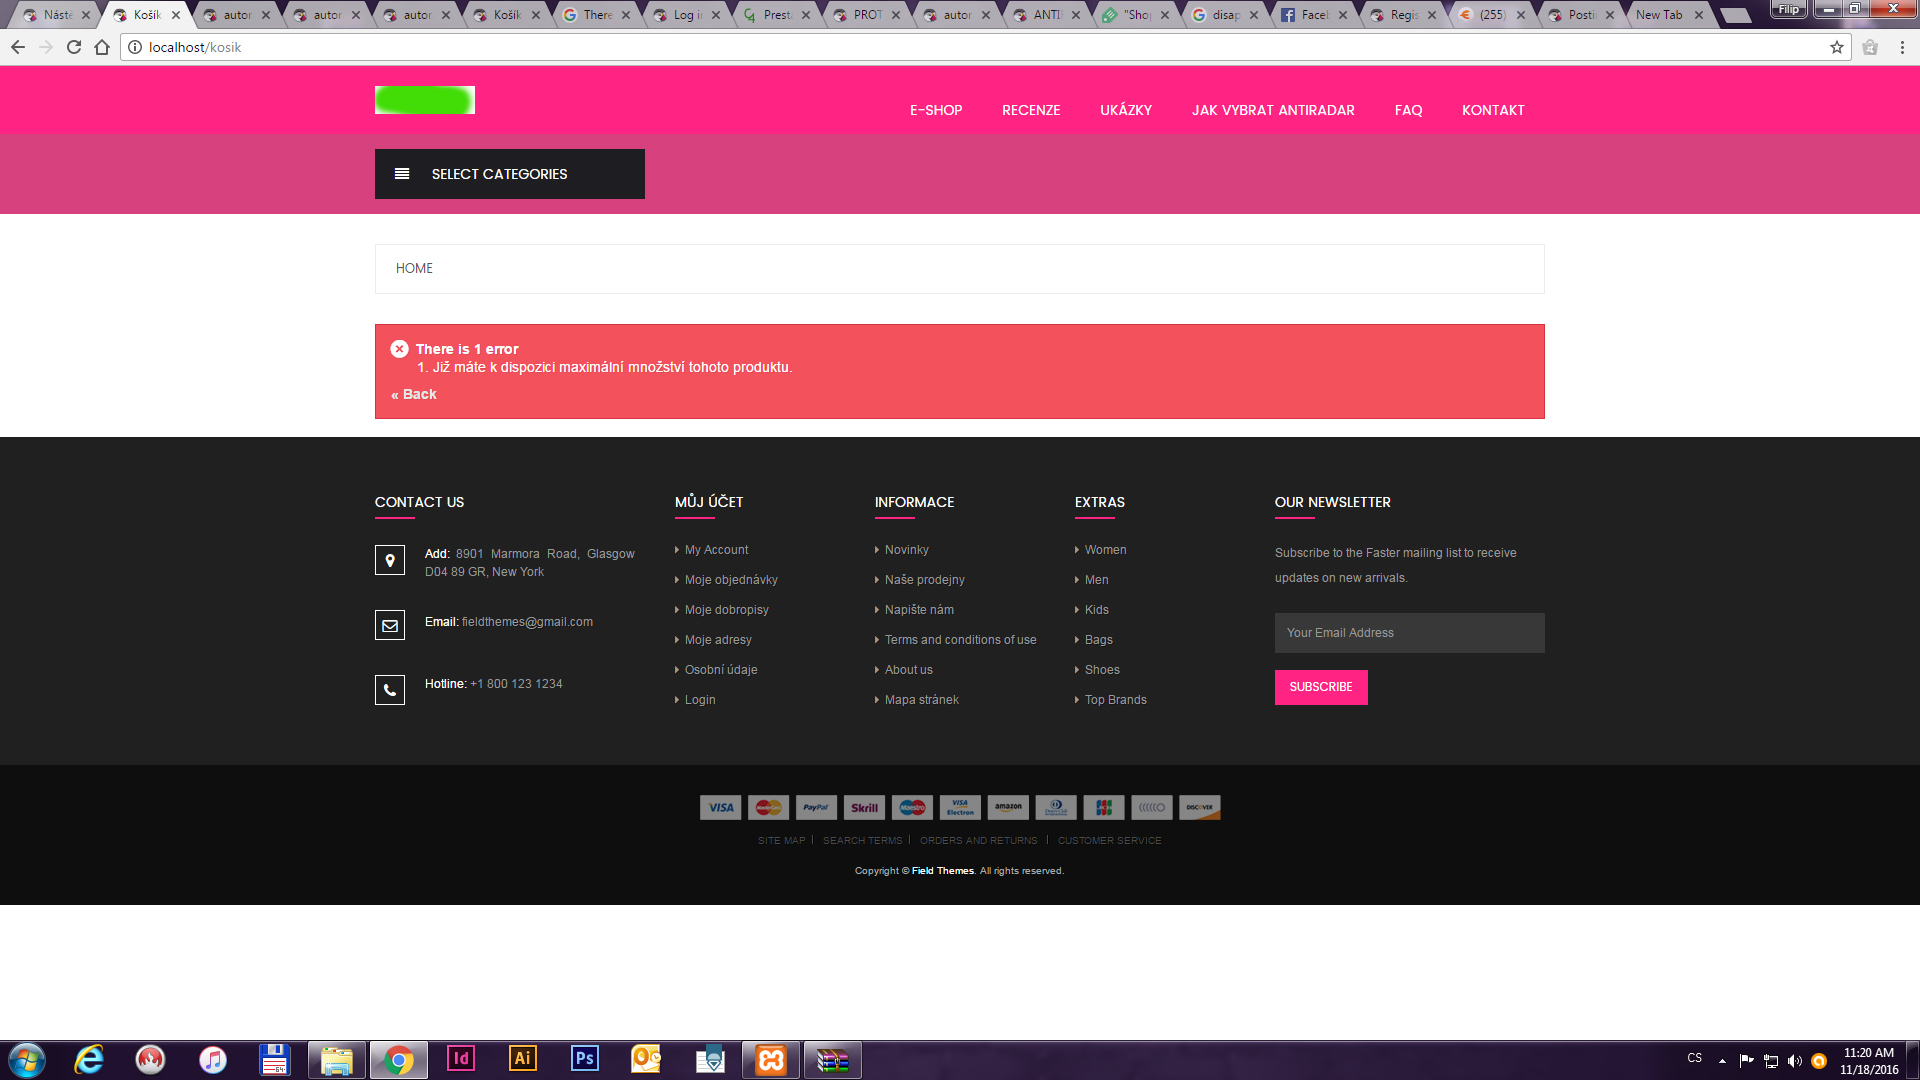Reload the page with browser refresh icon
Viewport: 1920px width, 1080px height.
[74, 47]
